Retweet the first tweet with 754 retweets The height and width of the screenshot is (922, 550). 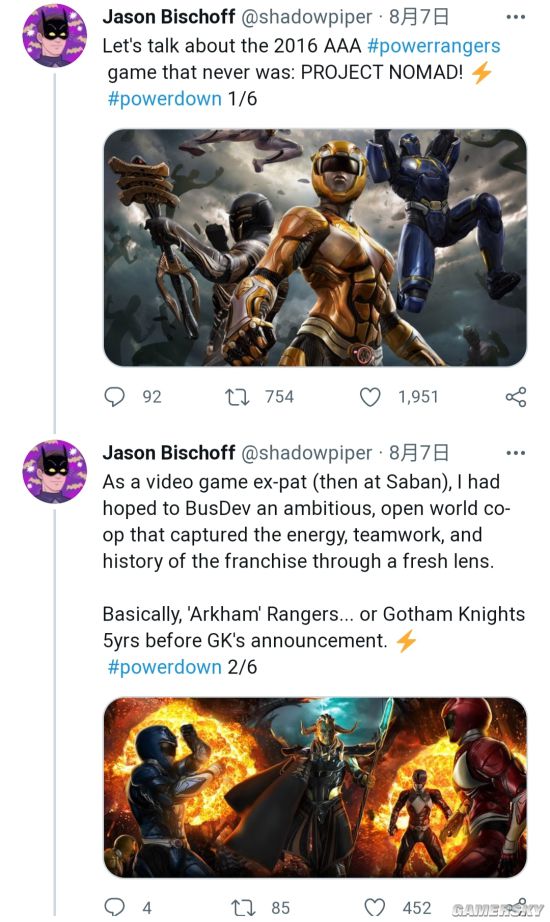tap(237, 397)
